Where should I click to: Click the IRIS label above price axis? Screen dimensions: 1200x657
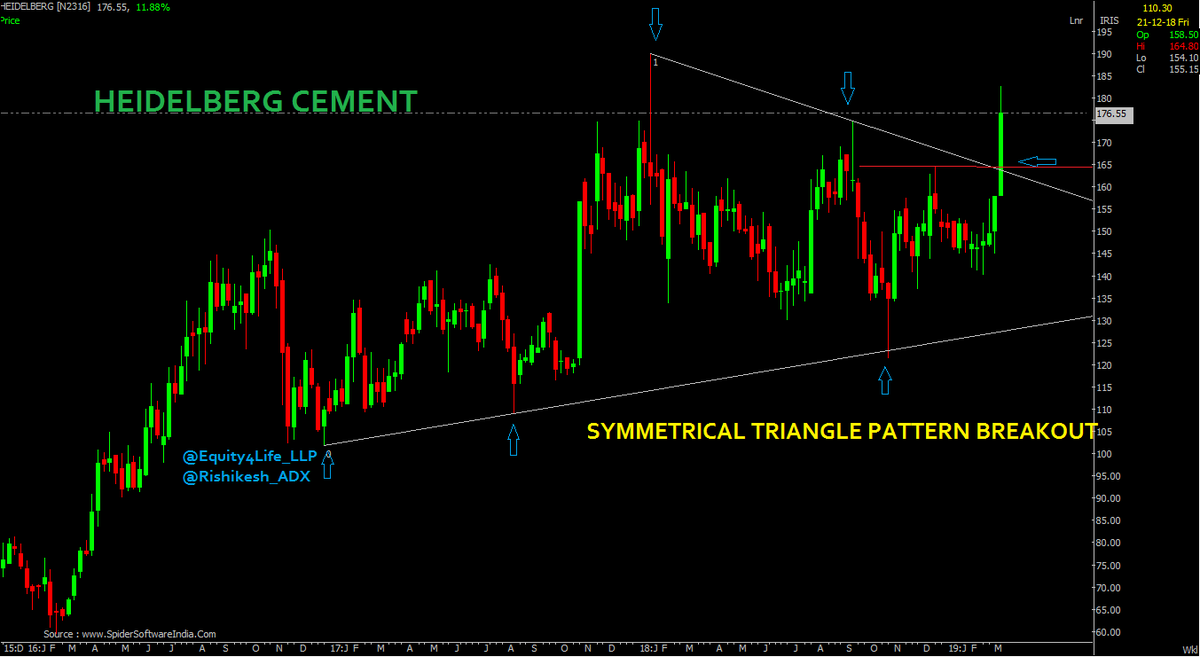tap(1109, 19)
